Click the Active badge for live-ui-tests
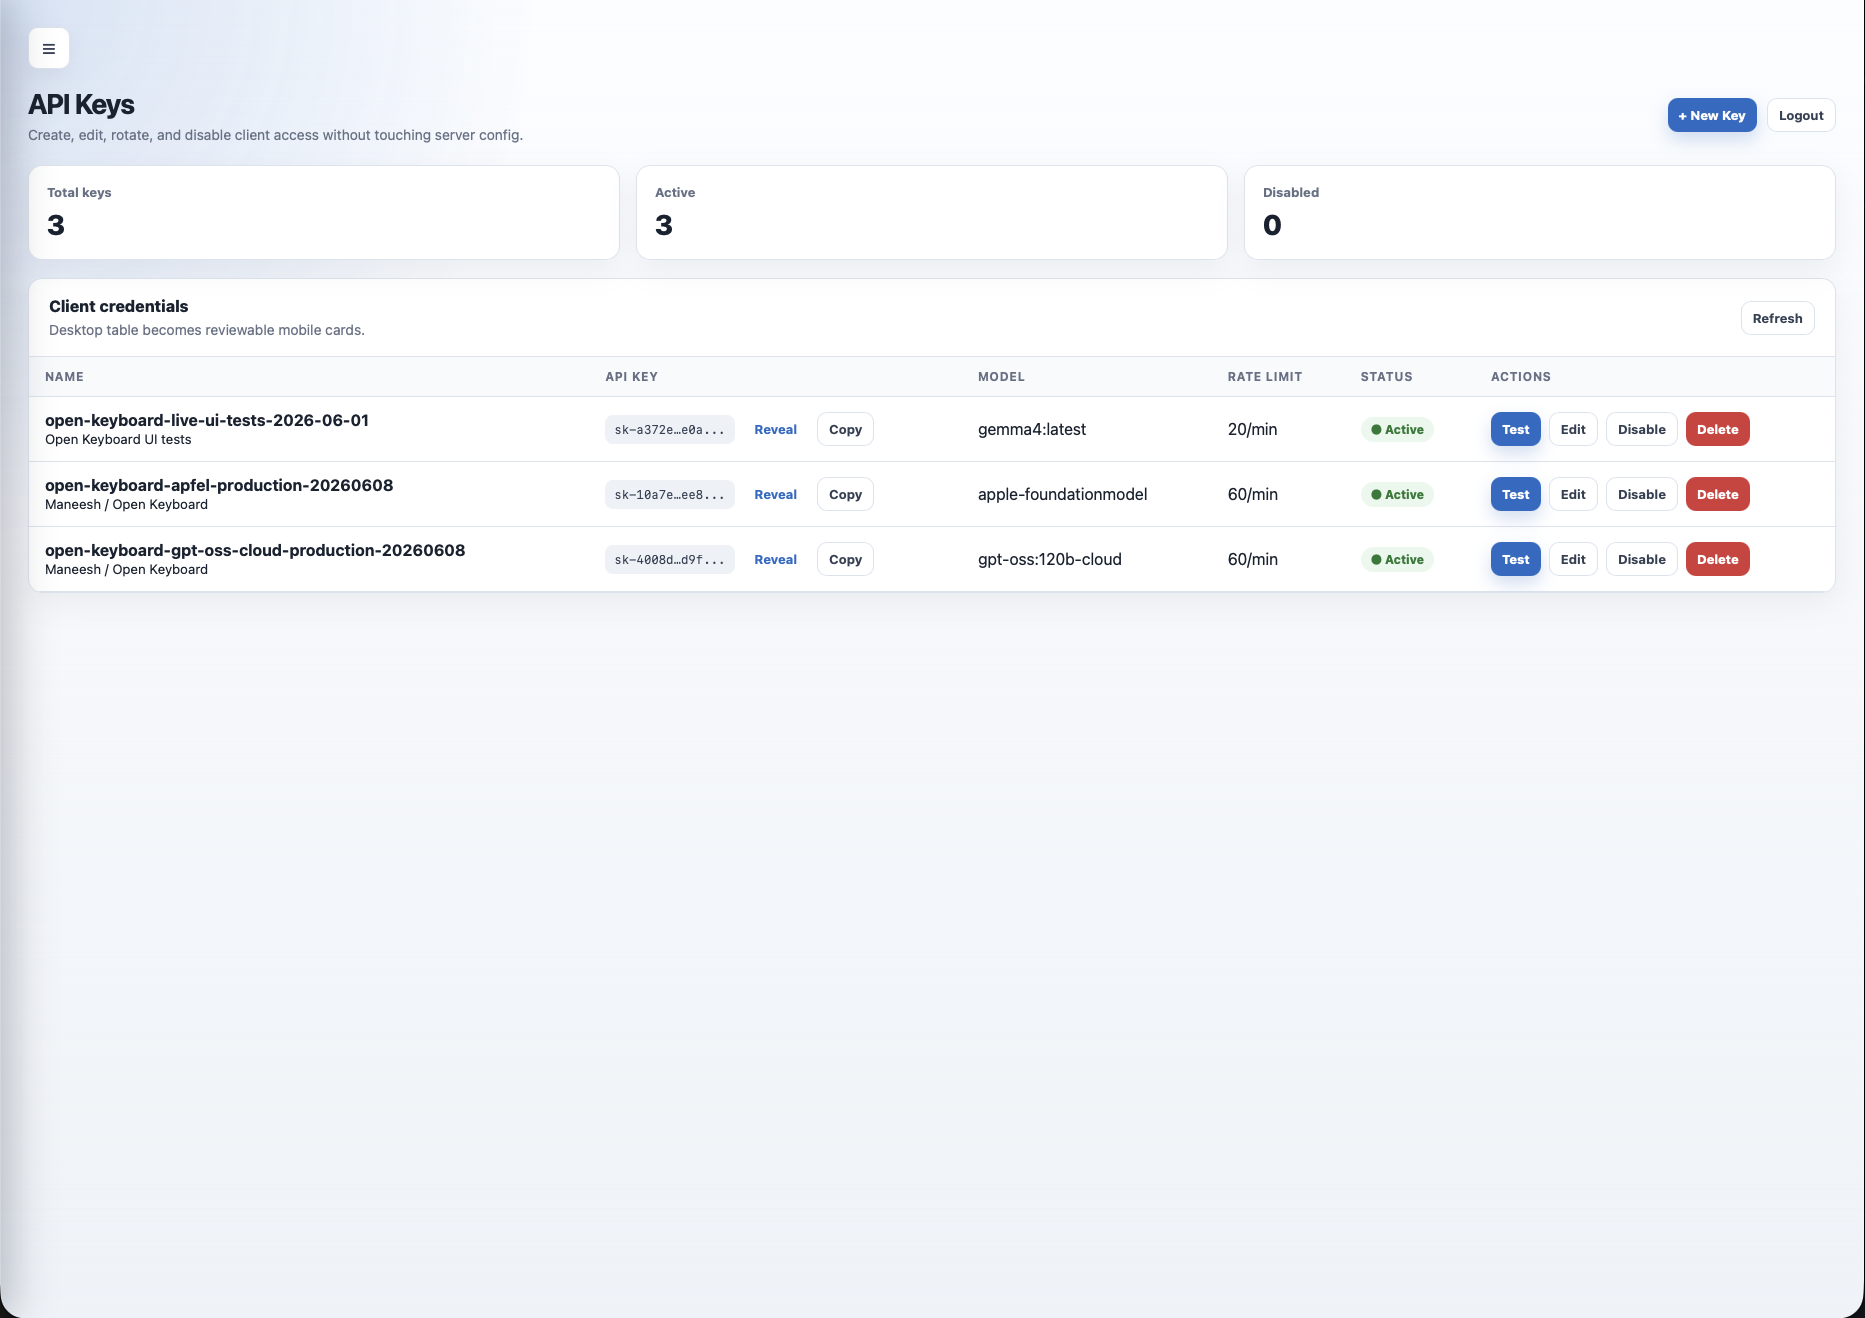 (1396, 429)
